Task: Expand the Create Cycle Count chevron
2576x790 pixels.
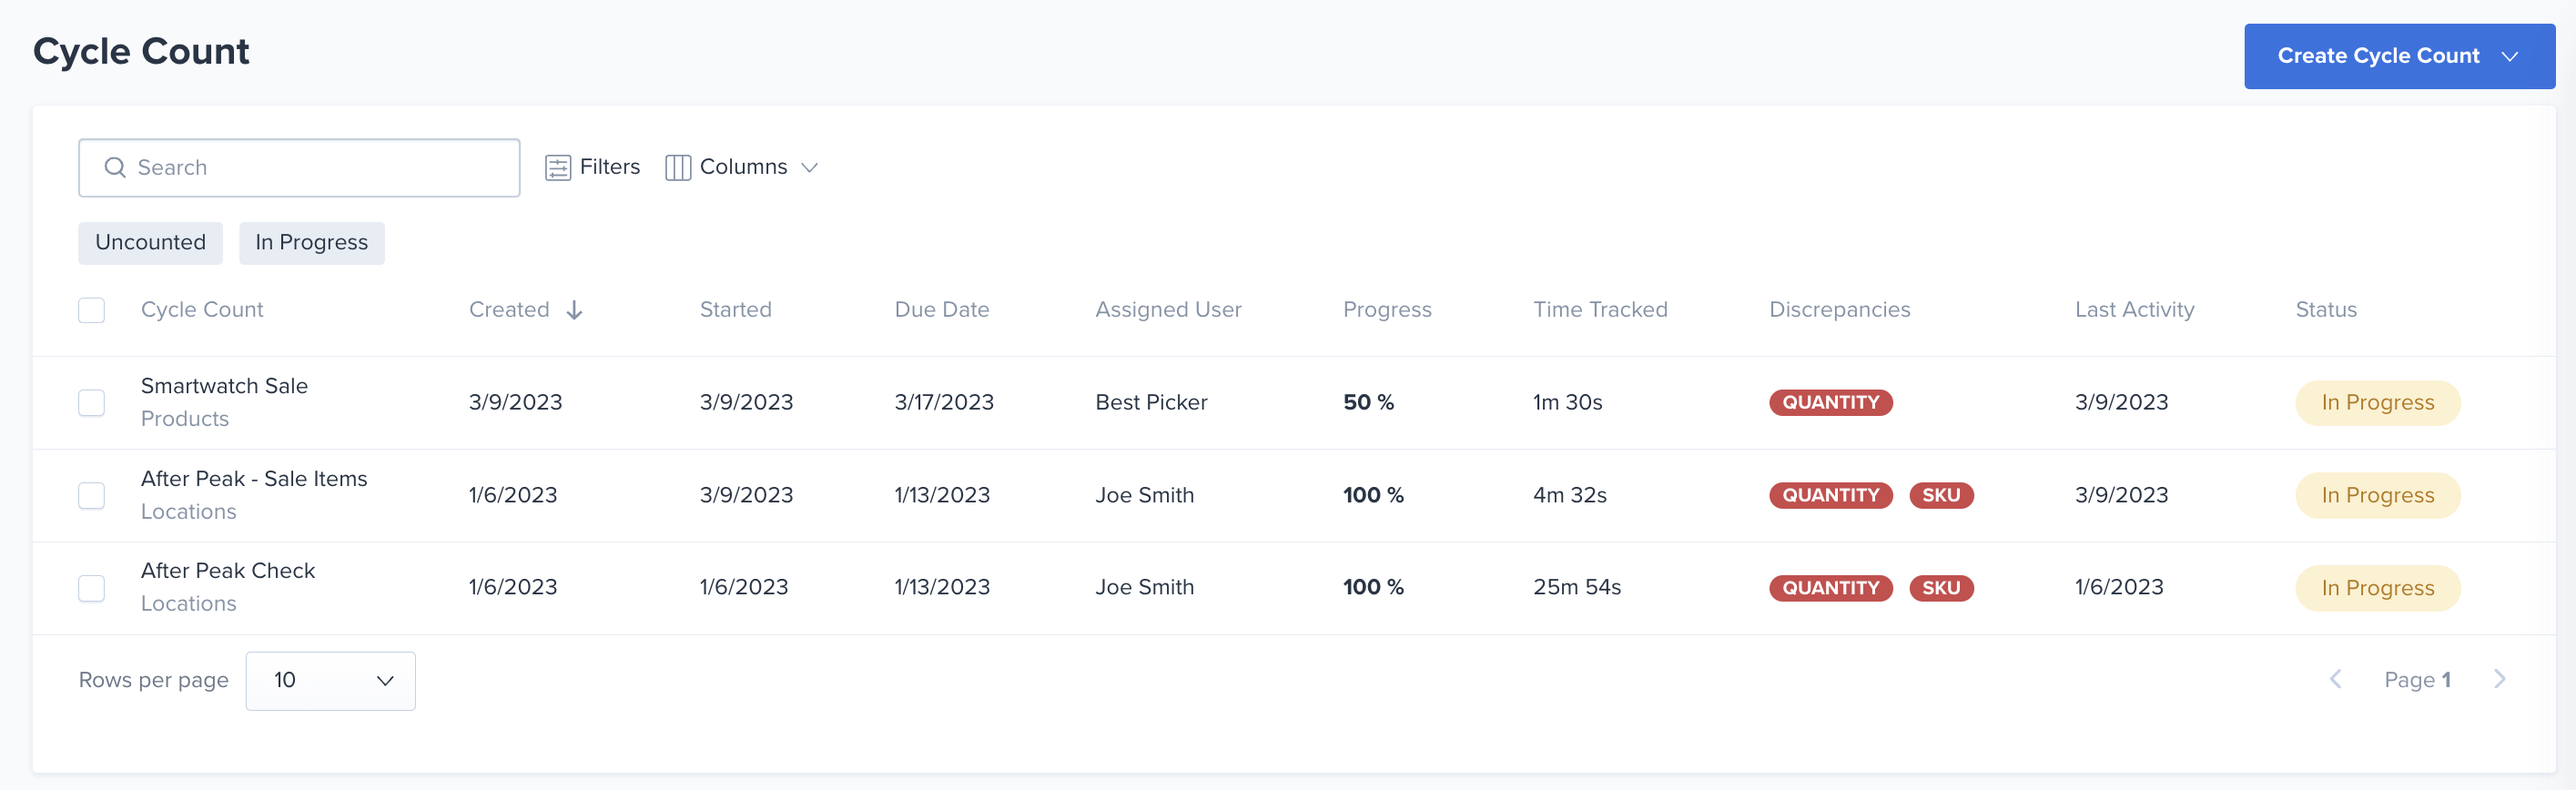Action: tap(2509, 56)
